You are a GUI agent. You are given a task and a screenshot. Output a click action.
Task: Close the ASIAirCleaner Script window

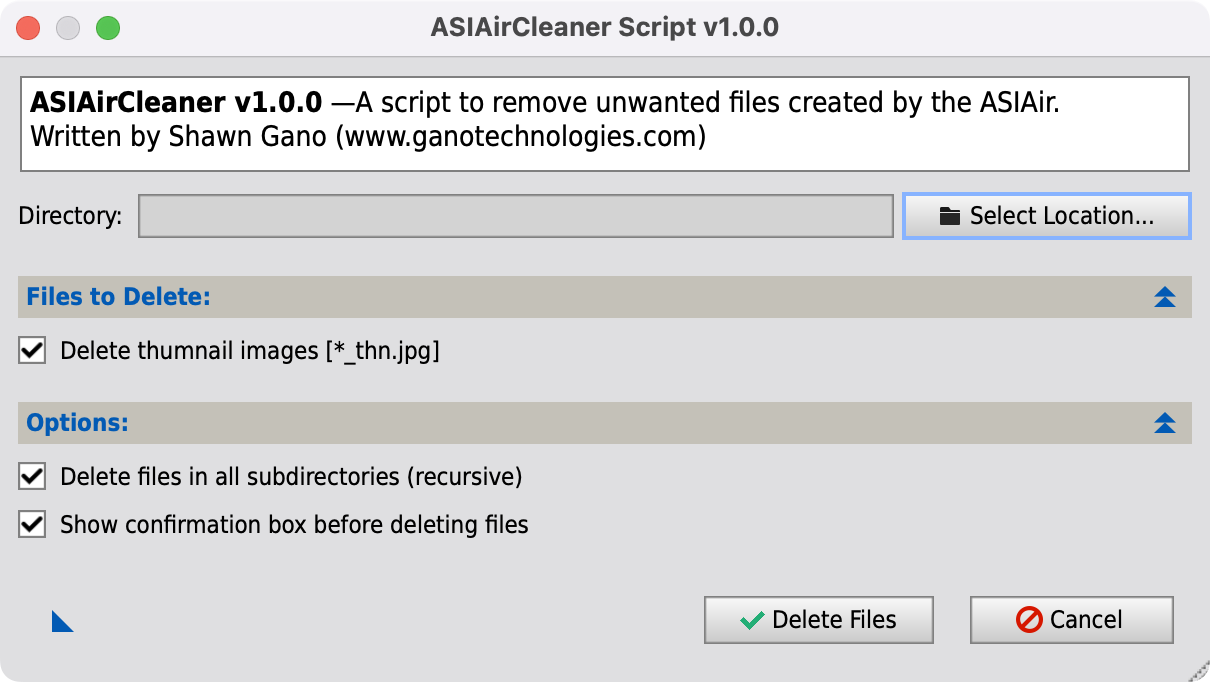click(28, 28)
